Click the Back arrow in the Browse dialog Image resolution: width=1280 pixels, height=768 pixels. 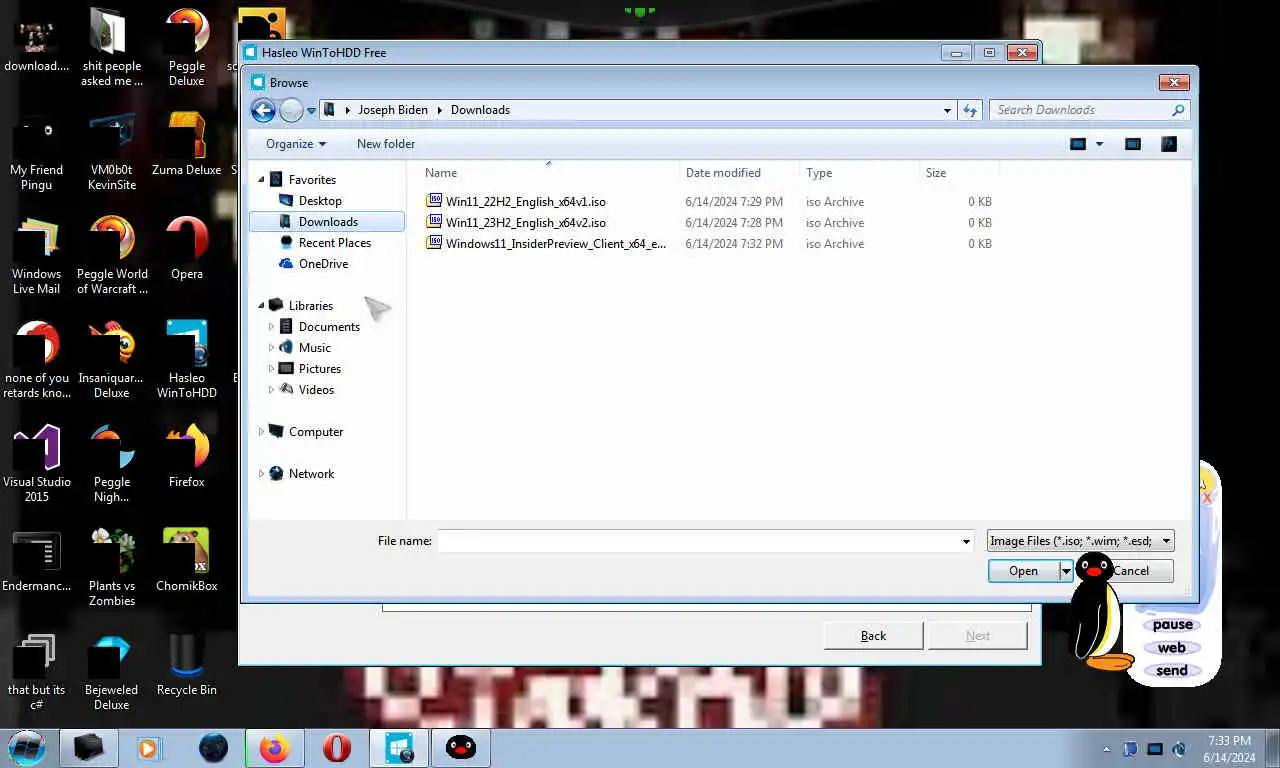263,110
